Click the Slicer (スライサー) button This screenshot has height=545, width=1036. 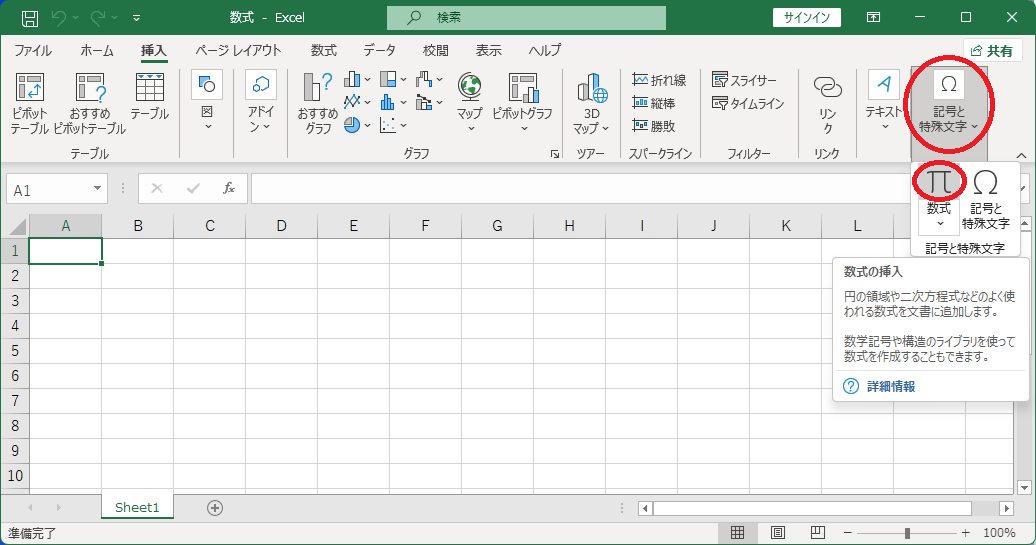(744, 80)
